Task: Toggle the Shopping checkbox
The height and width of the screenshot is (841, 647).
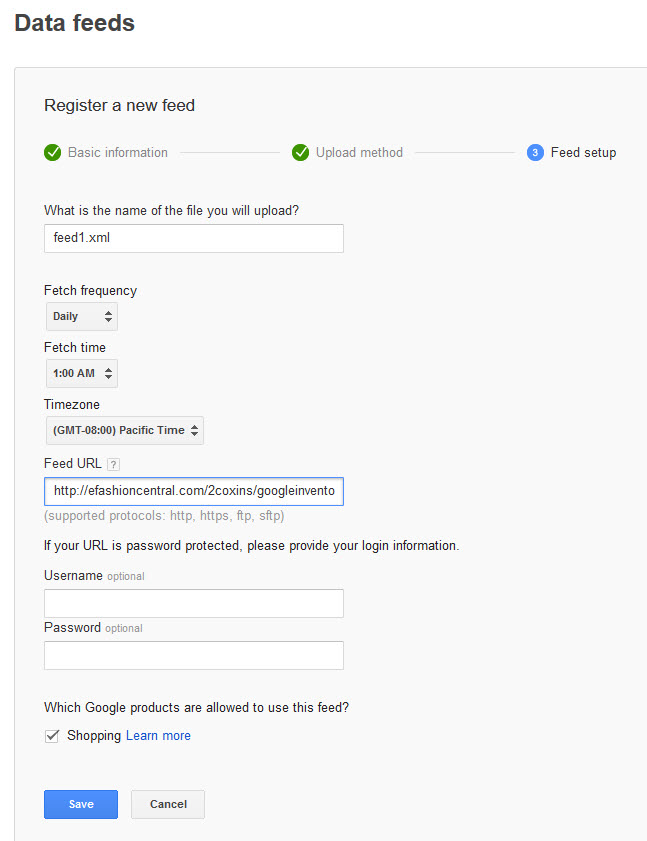Action: point(52,736)
